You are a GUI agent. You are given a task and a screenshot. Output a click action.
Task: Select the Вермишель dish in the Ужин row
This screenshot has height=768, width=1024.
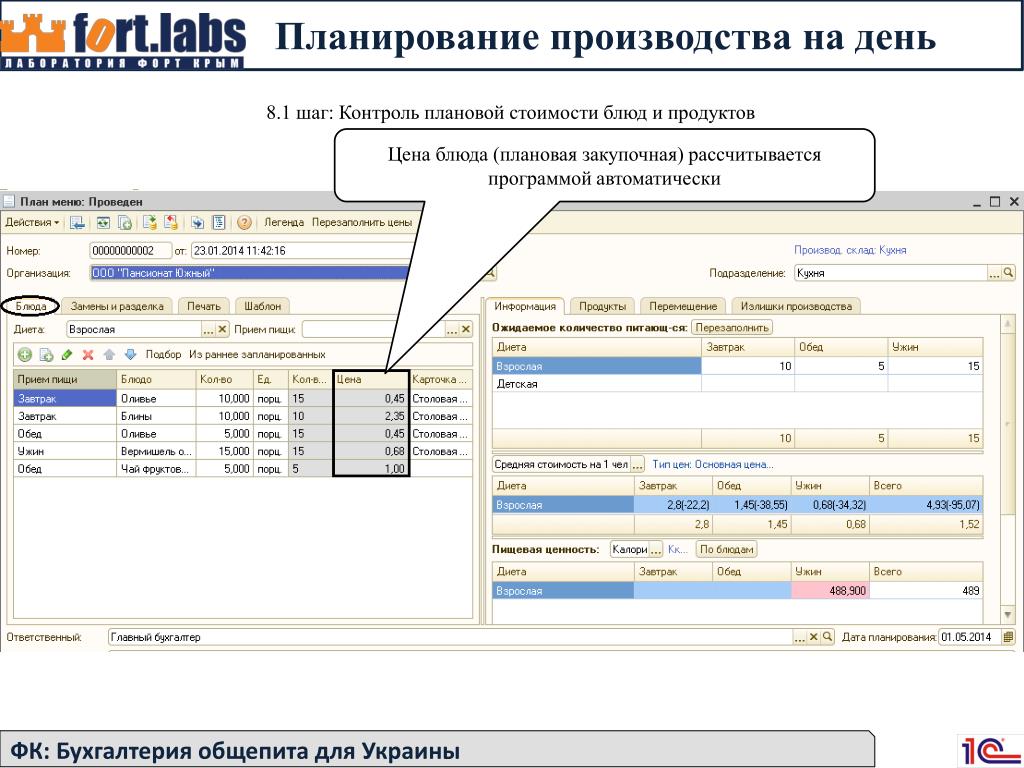(156, 451)
